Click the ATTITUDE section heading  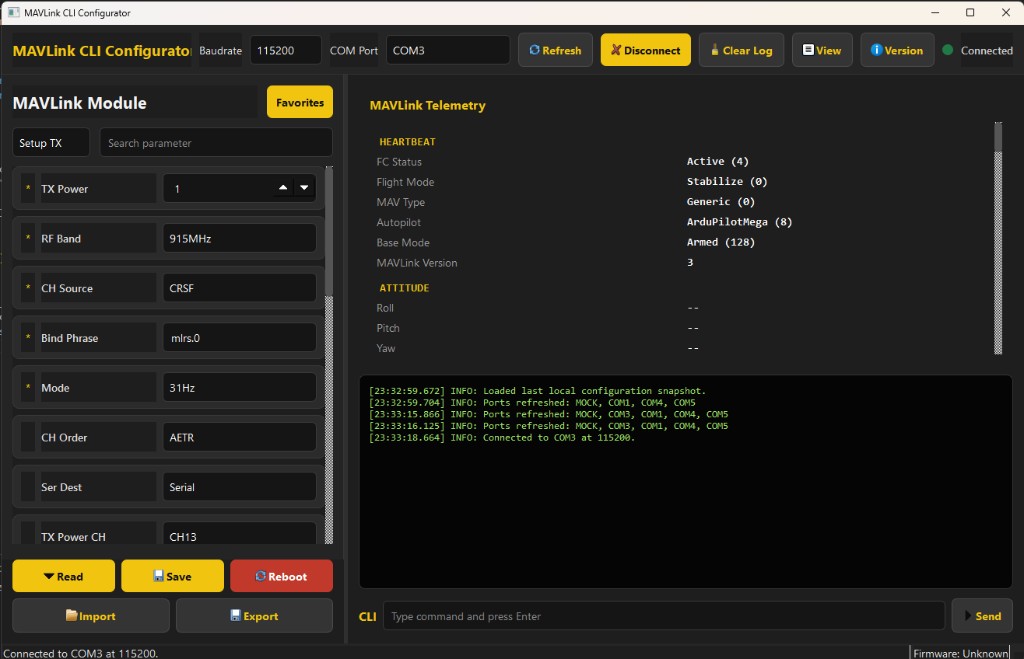(x=404, y=288)
